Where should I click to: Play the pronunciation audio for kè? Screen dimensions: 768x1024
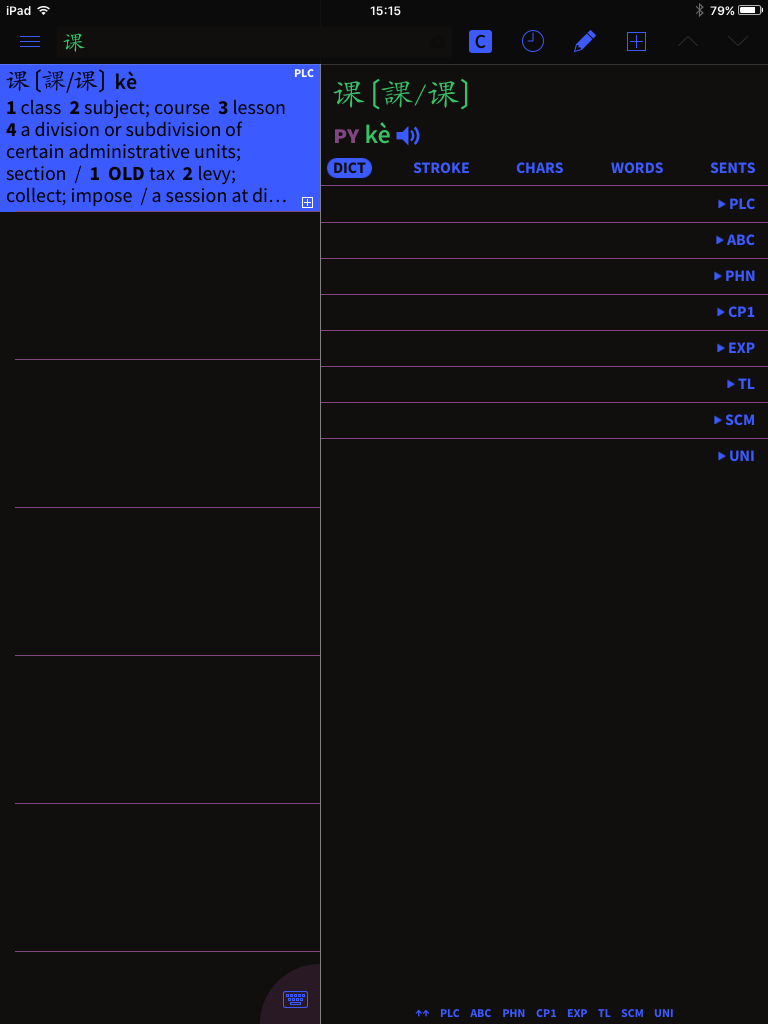pos(408,136)
